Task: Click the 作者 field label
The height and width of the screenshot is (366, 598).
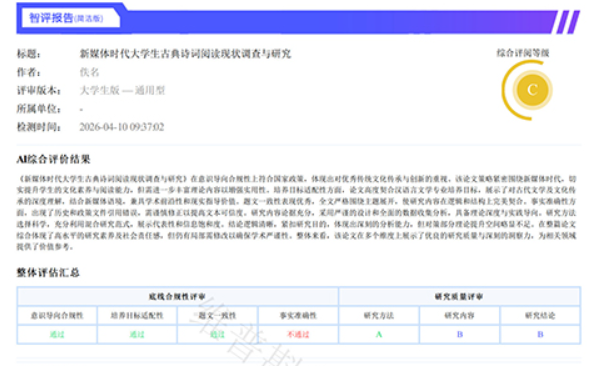Action: [29, 72]
